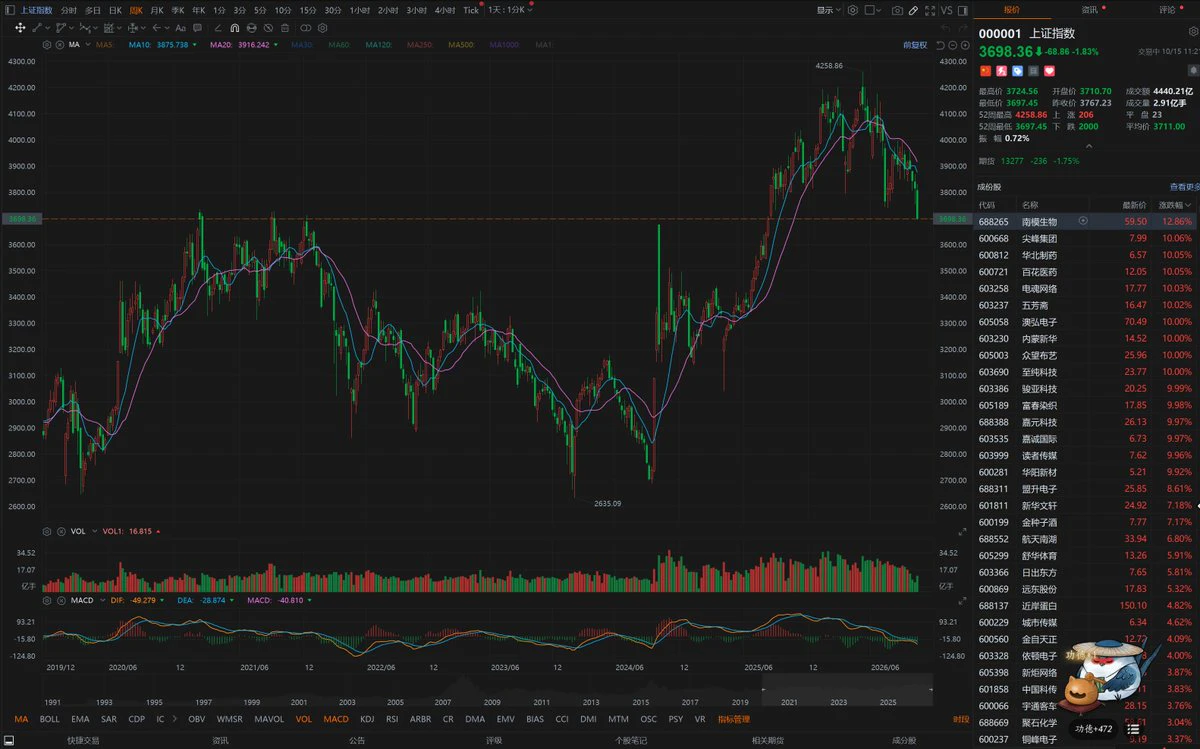This screenshot has width=1200, height=749.
Task: Select the crosshair move cursor tool
Action: click(x=20, y=28)
